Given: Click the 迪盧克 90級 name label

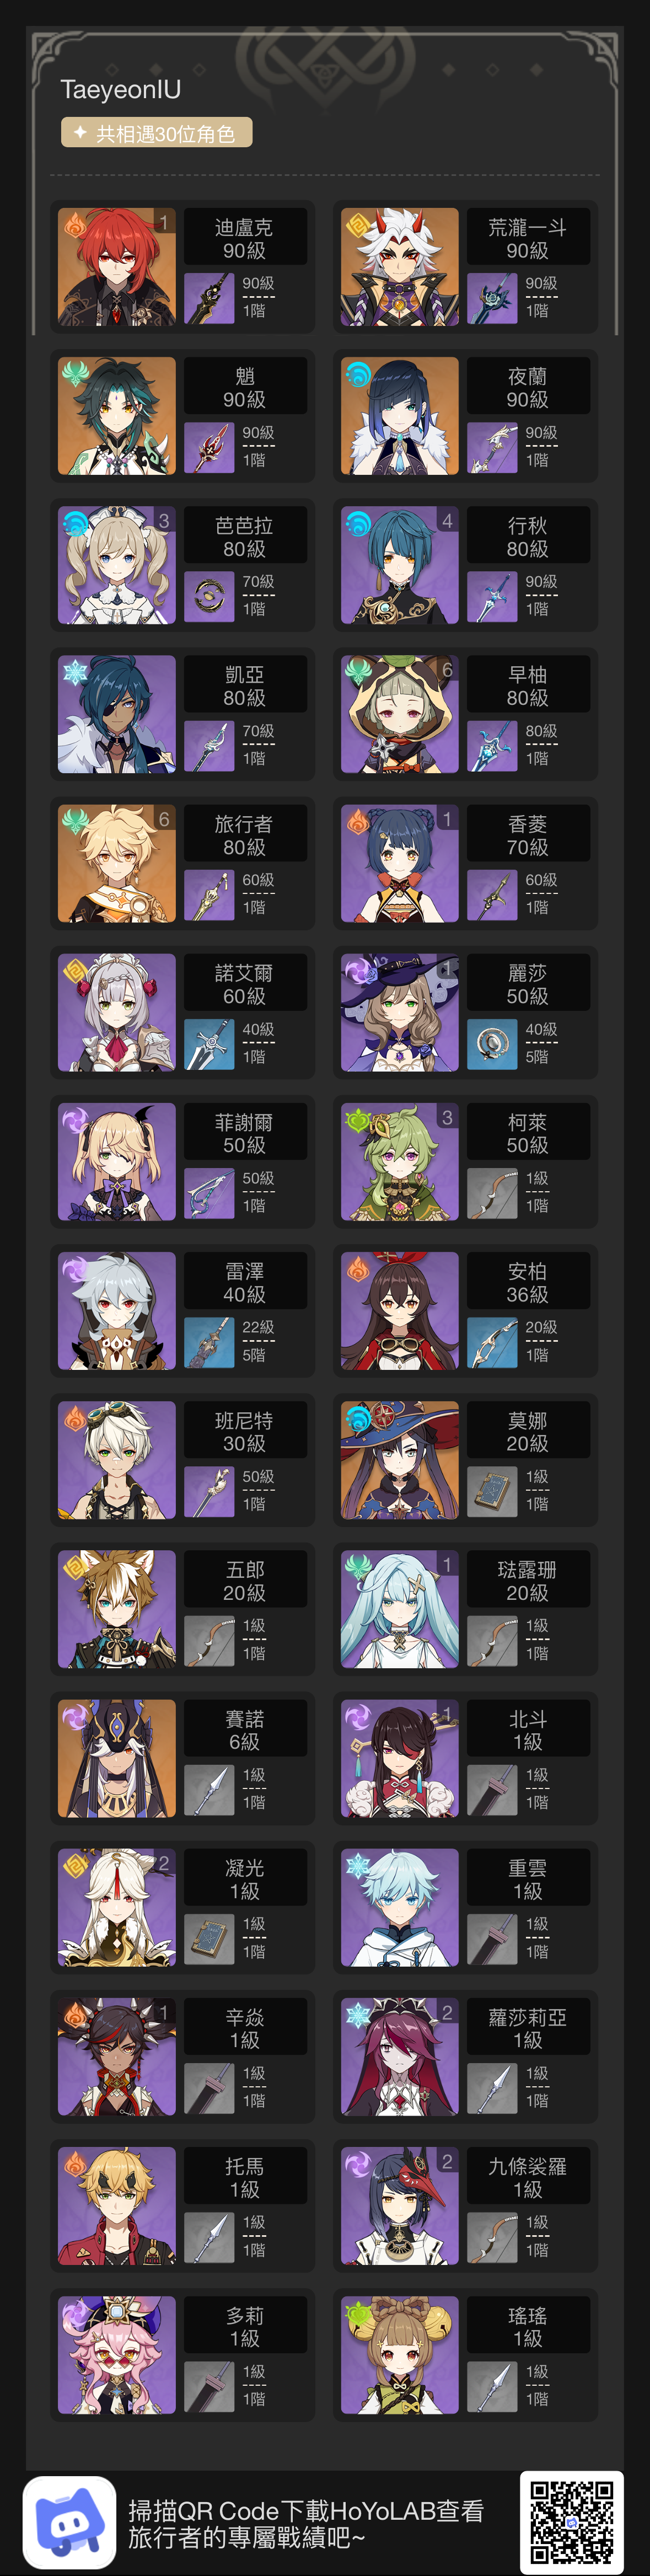Looking at the screenshot, I should coord(245,238).
